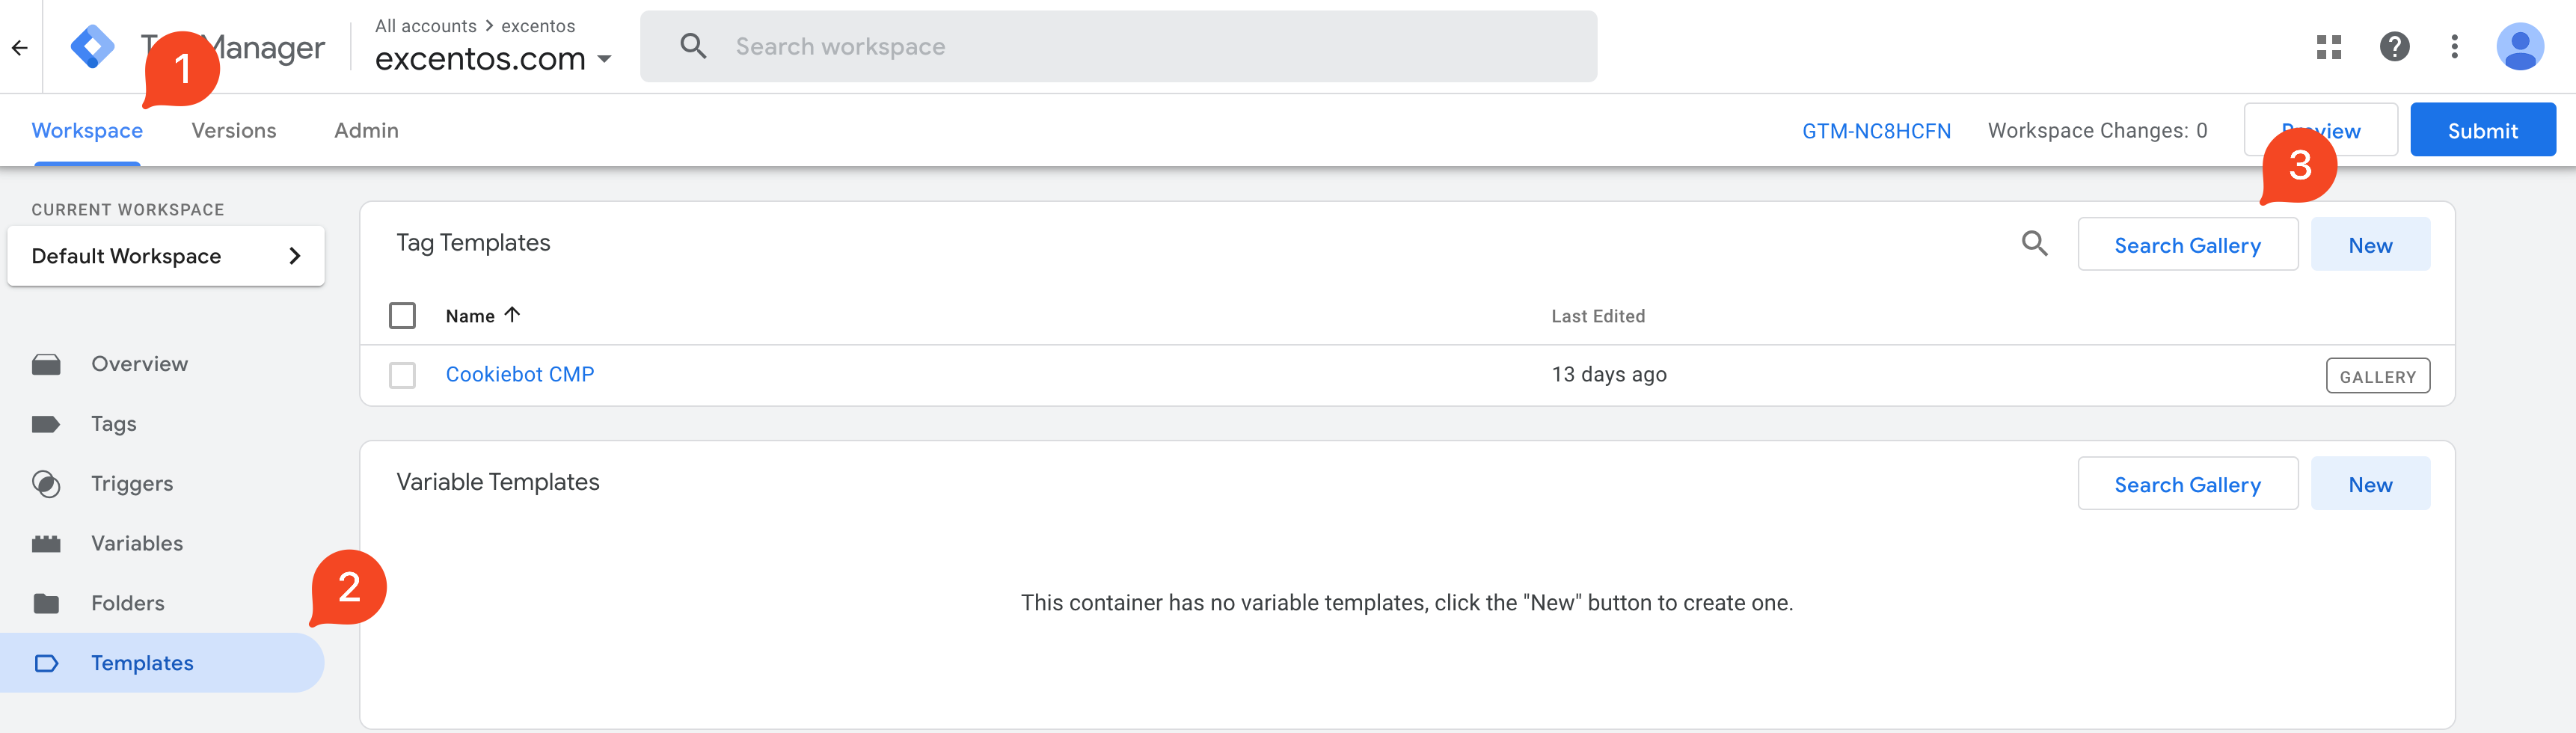The height and width of the screenshot is (733, 2576).
Task: Click the Search workspace input field
Action: [x=1118, y=46]
